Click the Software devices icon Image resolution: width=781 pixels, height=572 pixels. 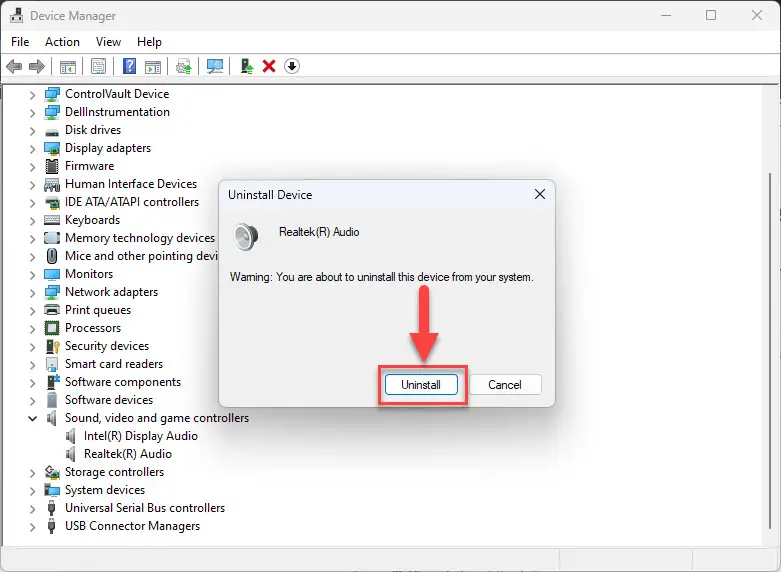[x=52, y=400]
